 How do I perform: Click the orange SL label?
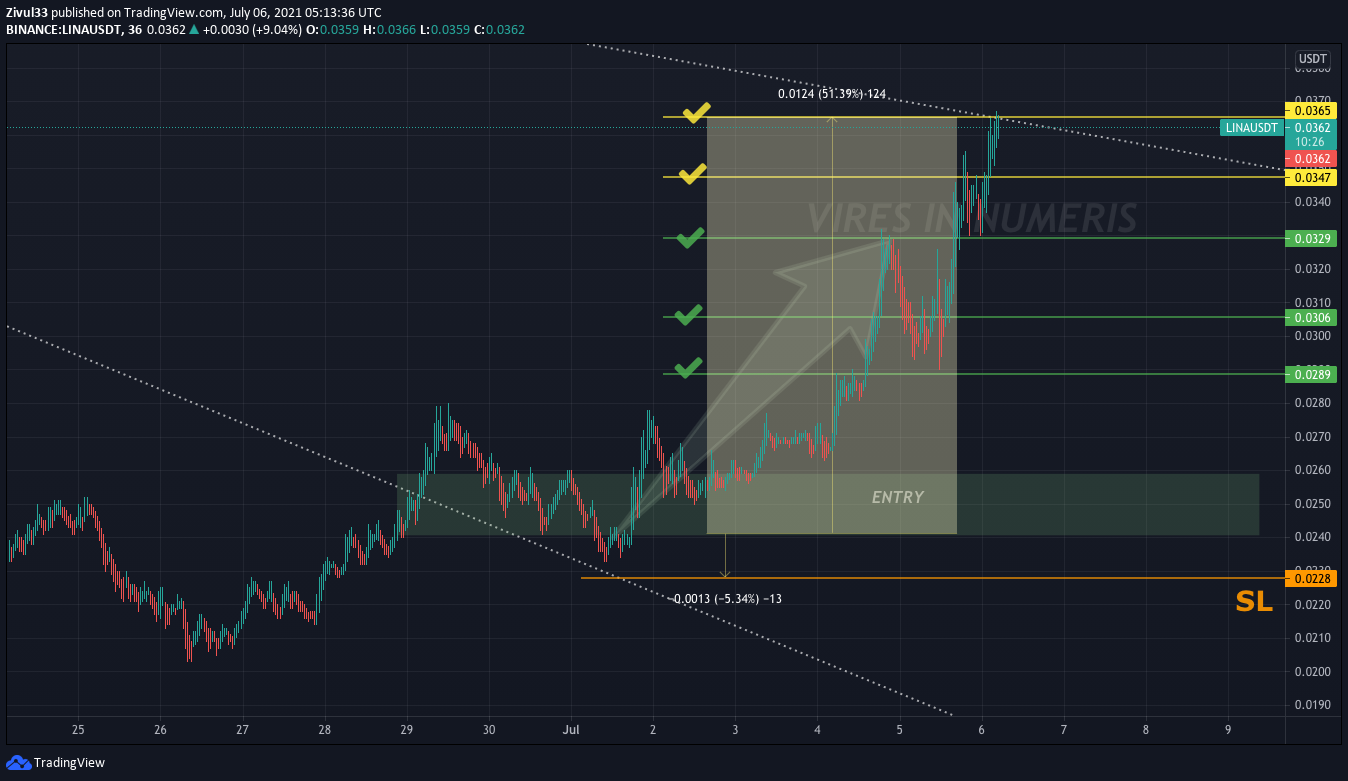1254,601
